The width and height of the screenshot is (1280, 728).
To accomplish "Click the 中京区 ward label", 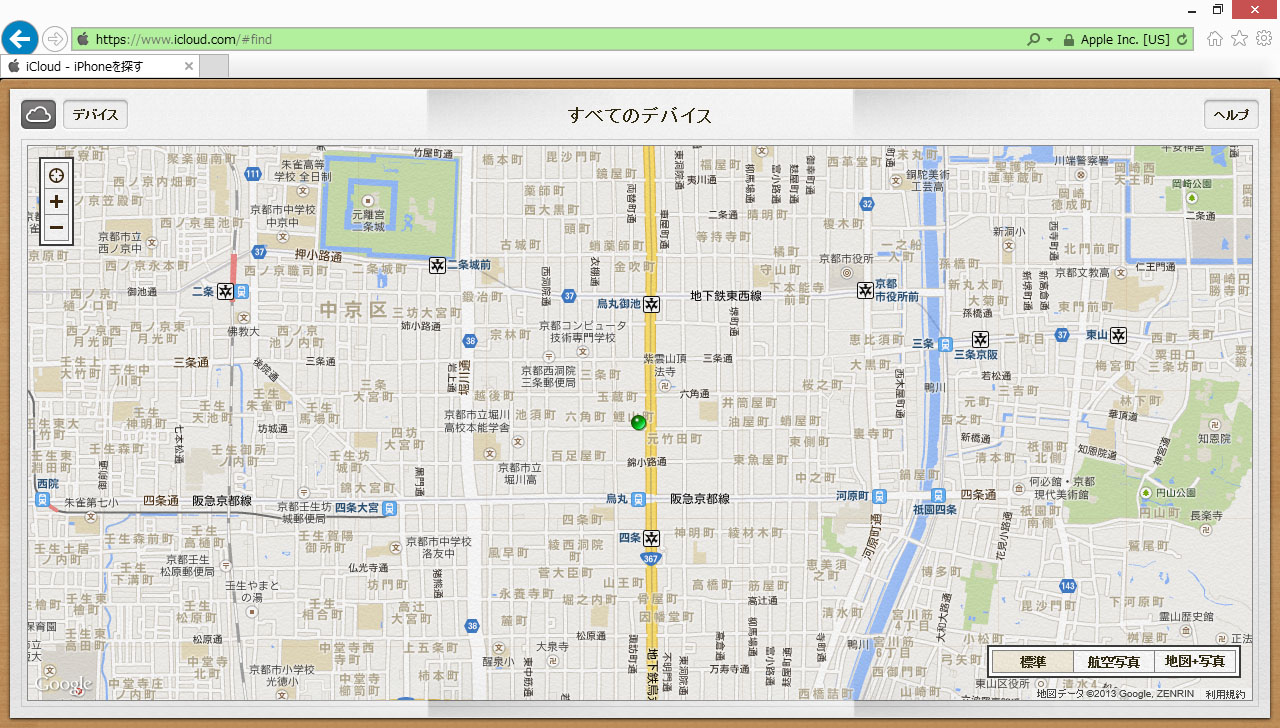I will pyautogui.click(x=352, y=310).
